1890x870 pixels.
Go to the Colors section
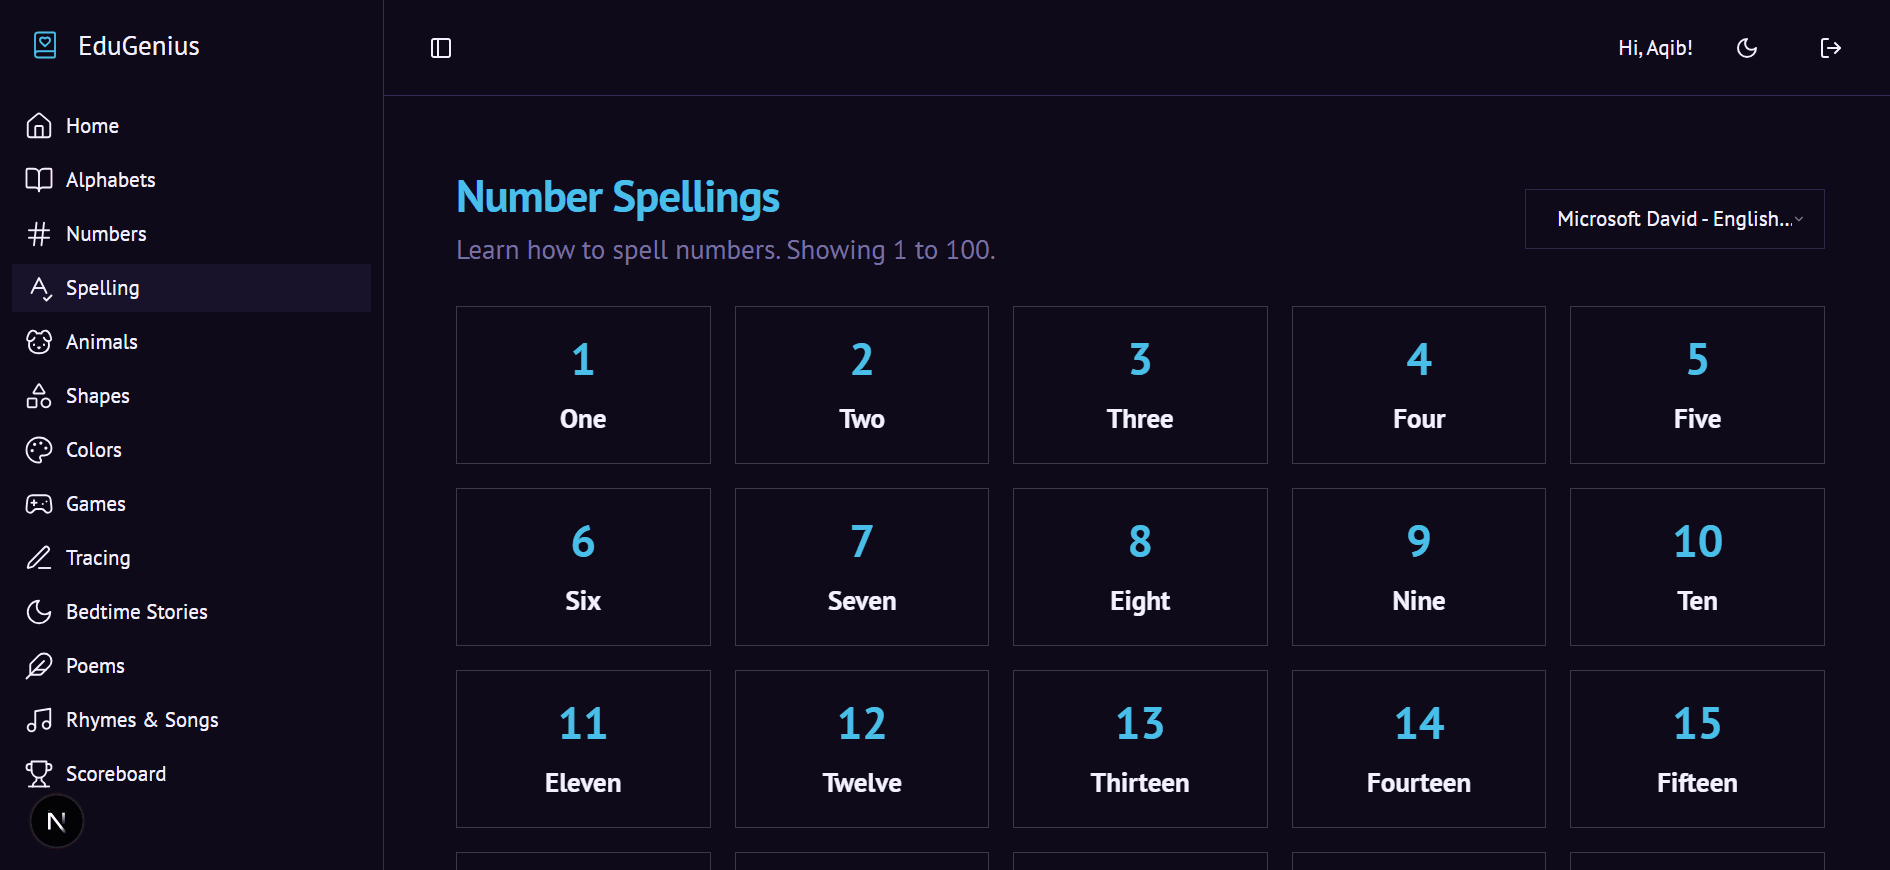93,450
